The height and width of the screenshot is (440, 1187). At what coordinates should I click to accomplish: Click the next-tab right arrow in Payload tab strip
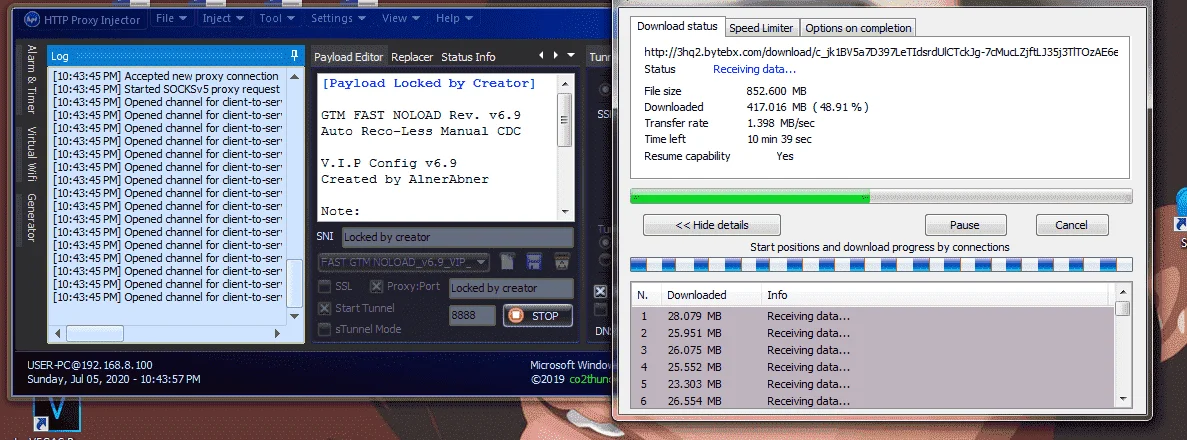point(556,55)
